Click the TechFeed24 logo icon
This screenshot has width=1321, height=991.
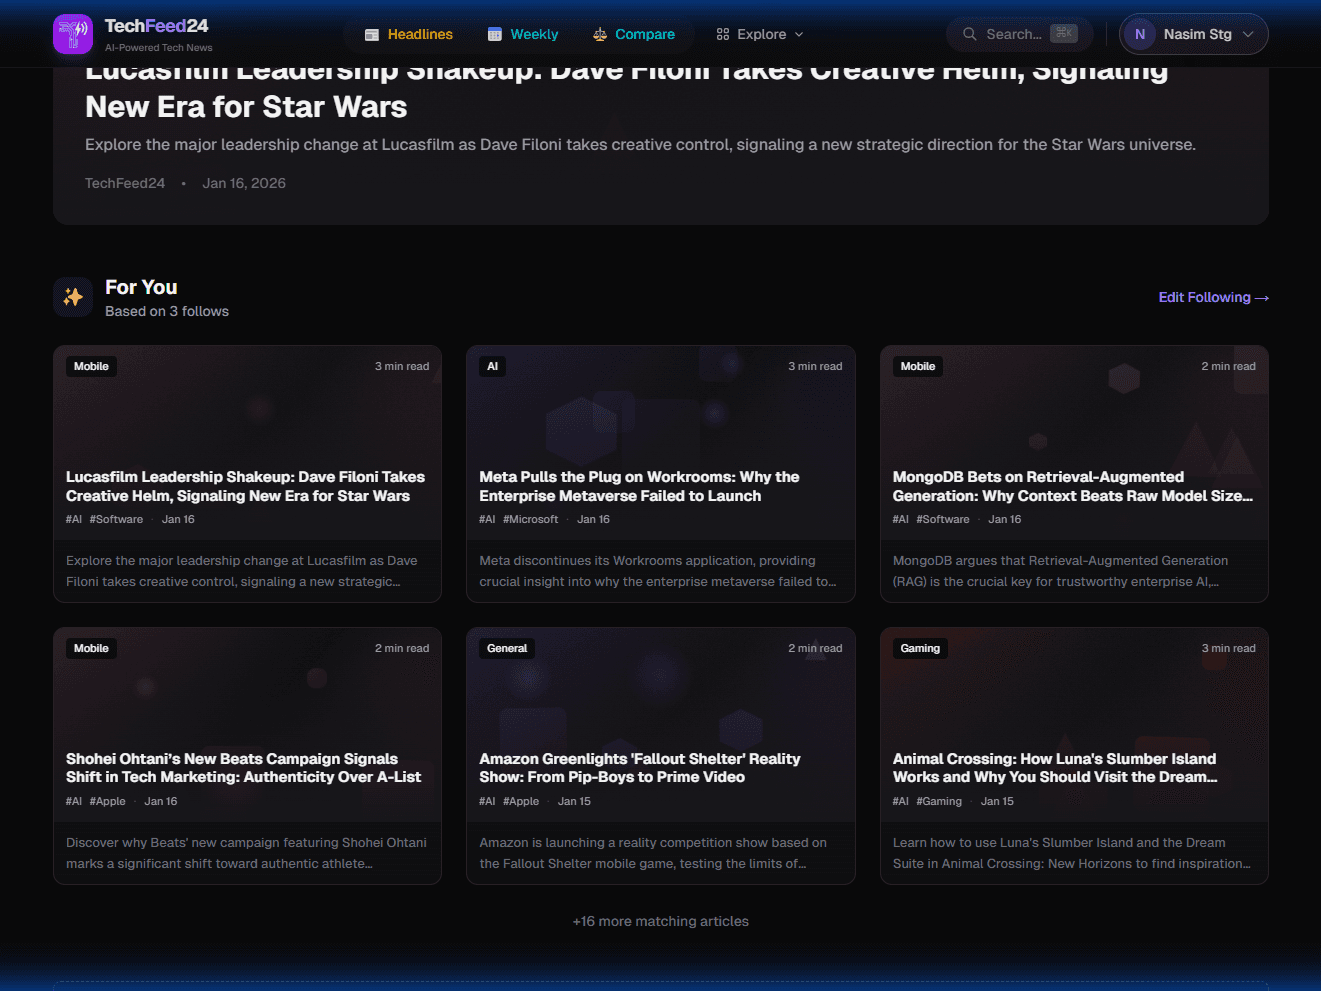pyautogui.click(x=71, y=34)
